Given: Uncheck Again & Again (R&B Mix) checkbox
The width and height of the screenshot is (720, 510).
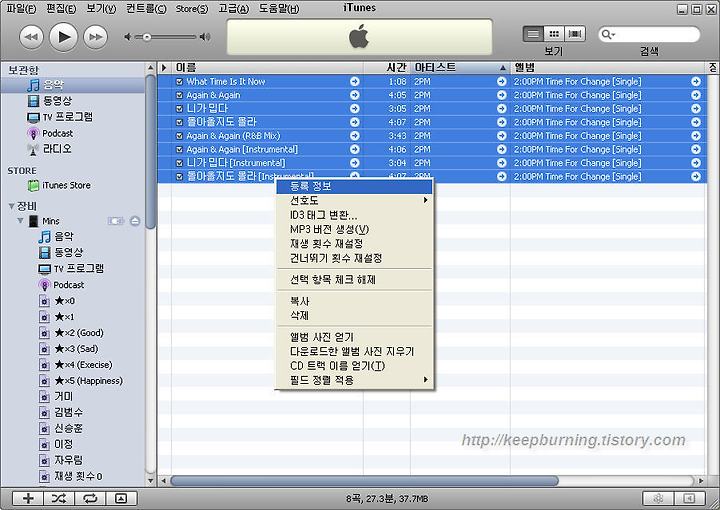Looking at the screenshot, I should 180,136.
